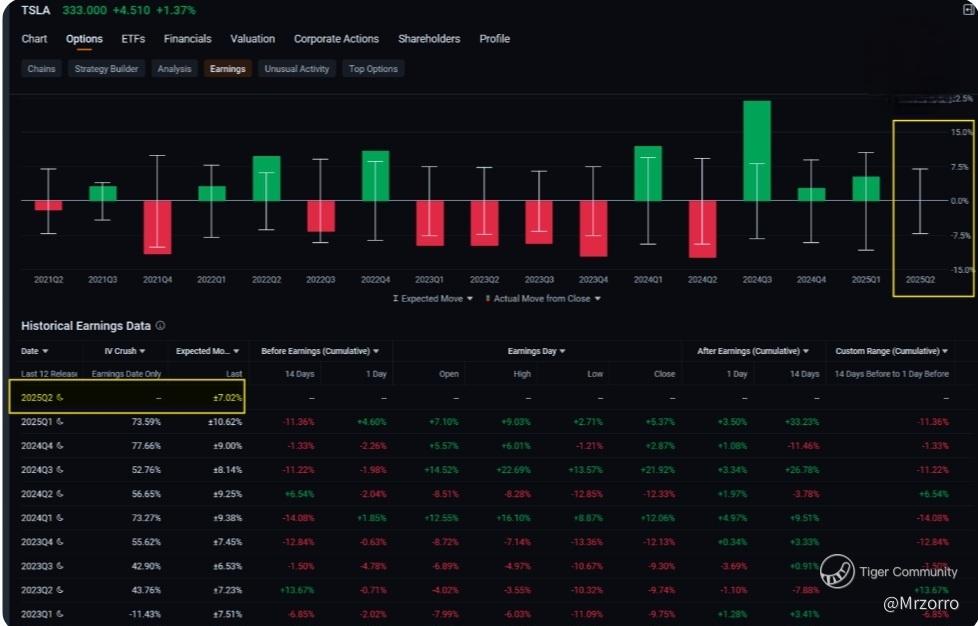Click Earnings Date Only subheader
Viewport: 978px width, 626px height.
126,373
